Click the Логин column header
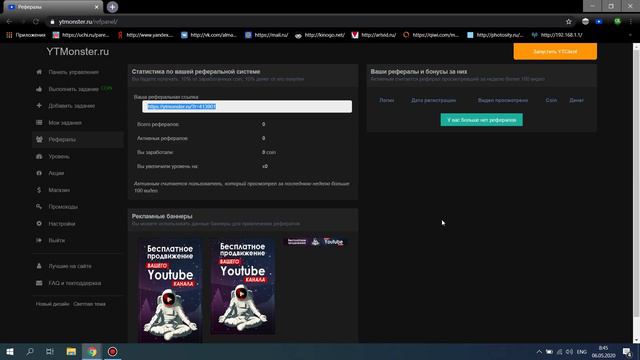640x360 pixels. click(x=387, y=100)
